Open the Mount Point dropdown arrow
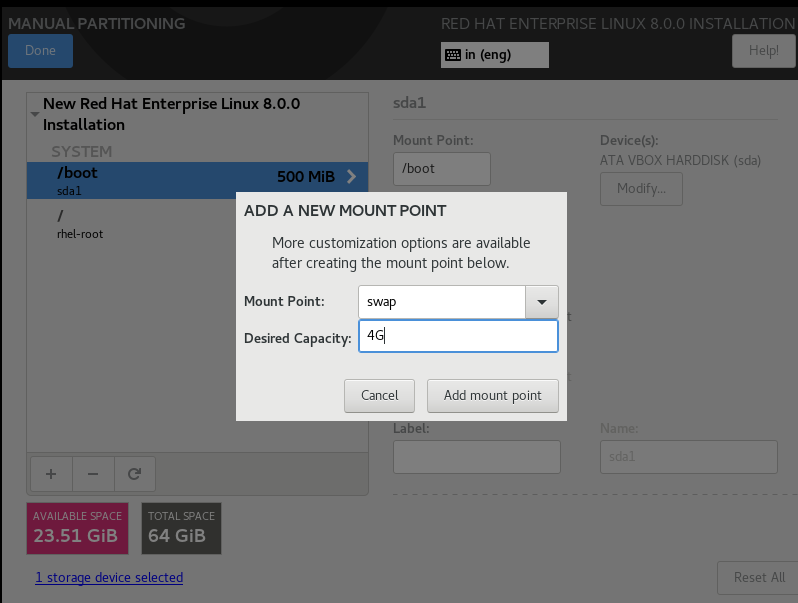 (x=542, y=302)
